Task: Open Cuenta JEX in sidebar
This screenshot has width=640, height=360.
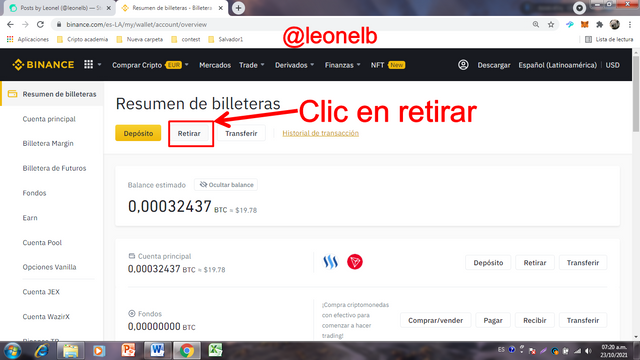Action: 41,292
